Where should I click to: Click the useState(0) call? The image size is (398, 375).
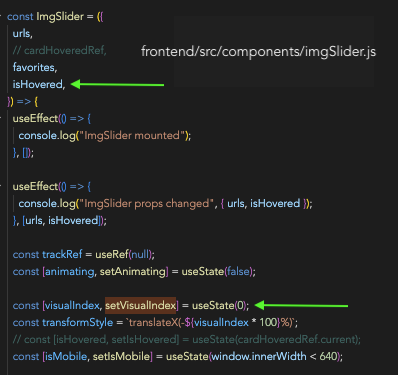coord(219,306)
